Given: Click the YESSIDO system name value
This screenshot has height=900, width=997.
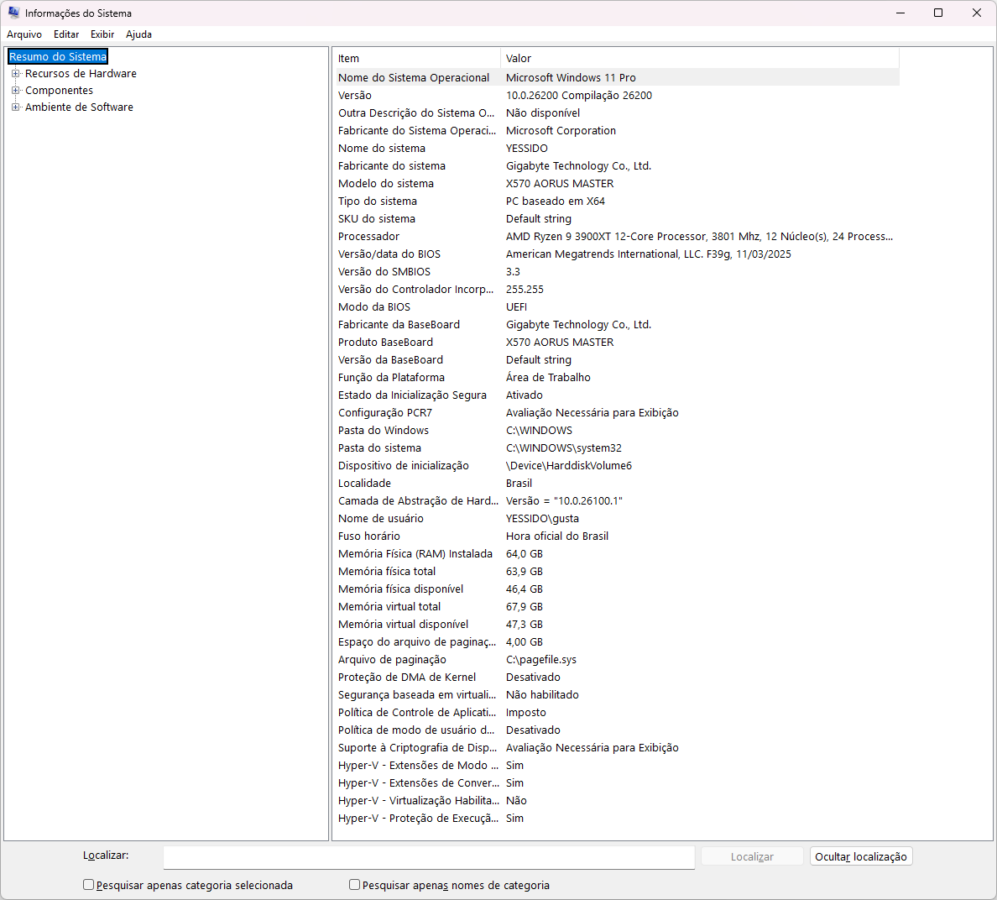Looking at the screenshot, I should 526,148.
